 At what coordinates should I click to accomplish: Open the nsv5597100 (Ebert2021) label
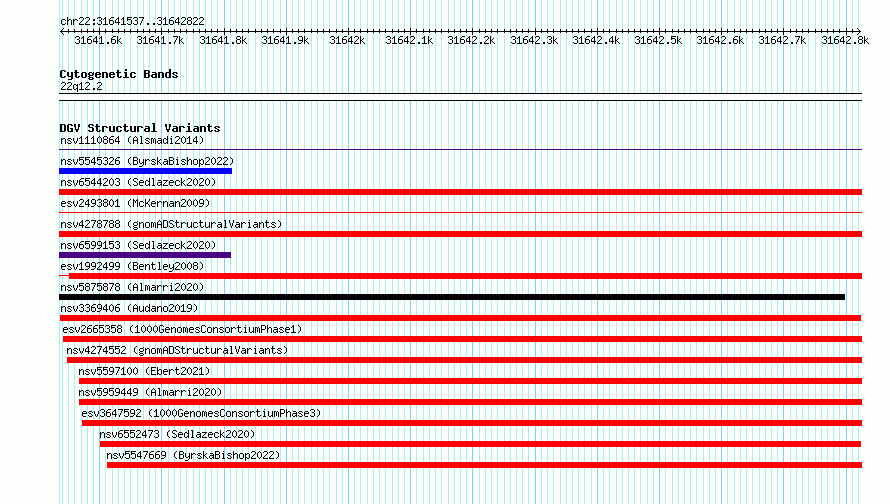point(144,371)
